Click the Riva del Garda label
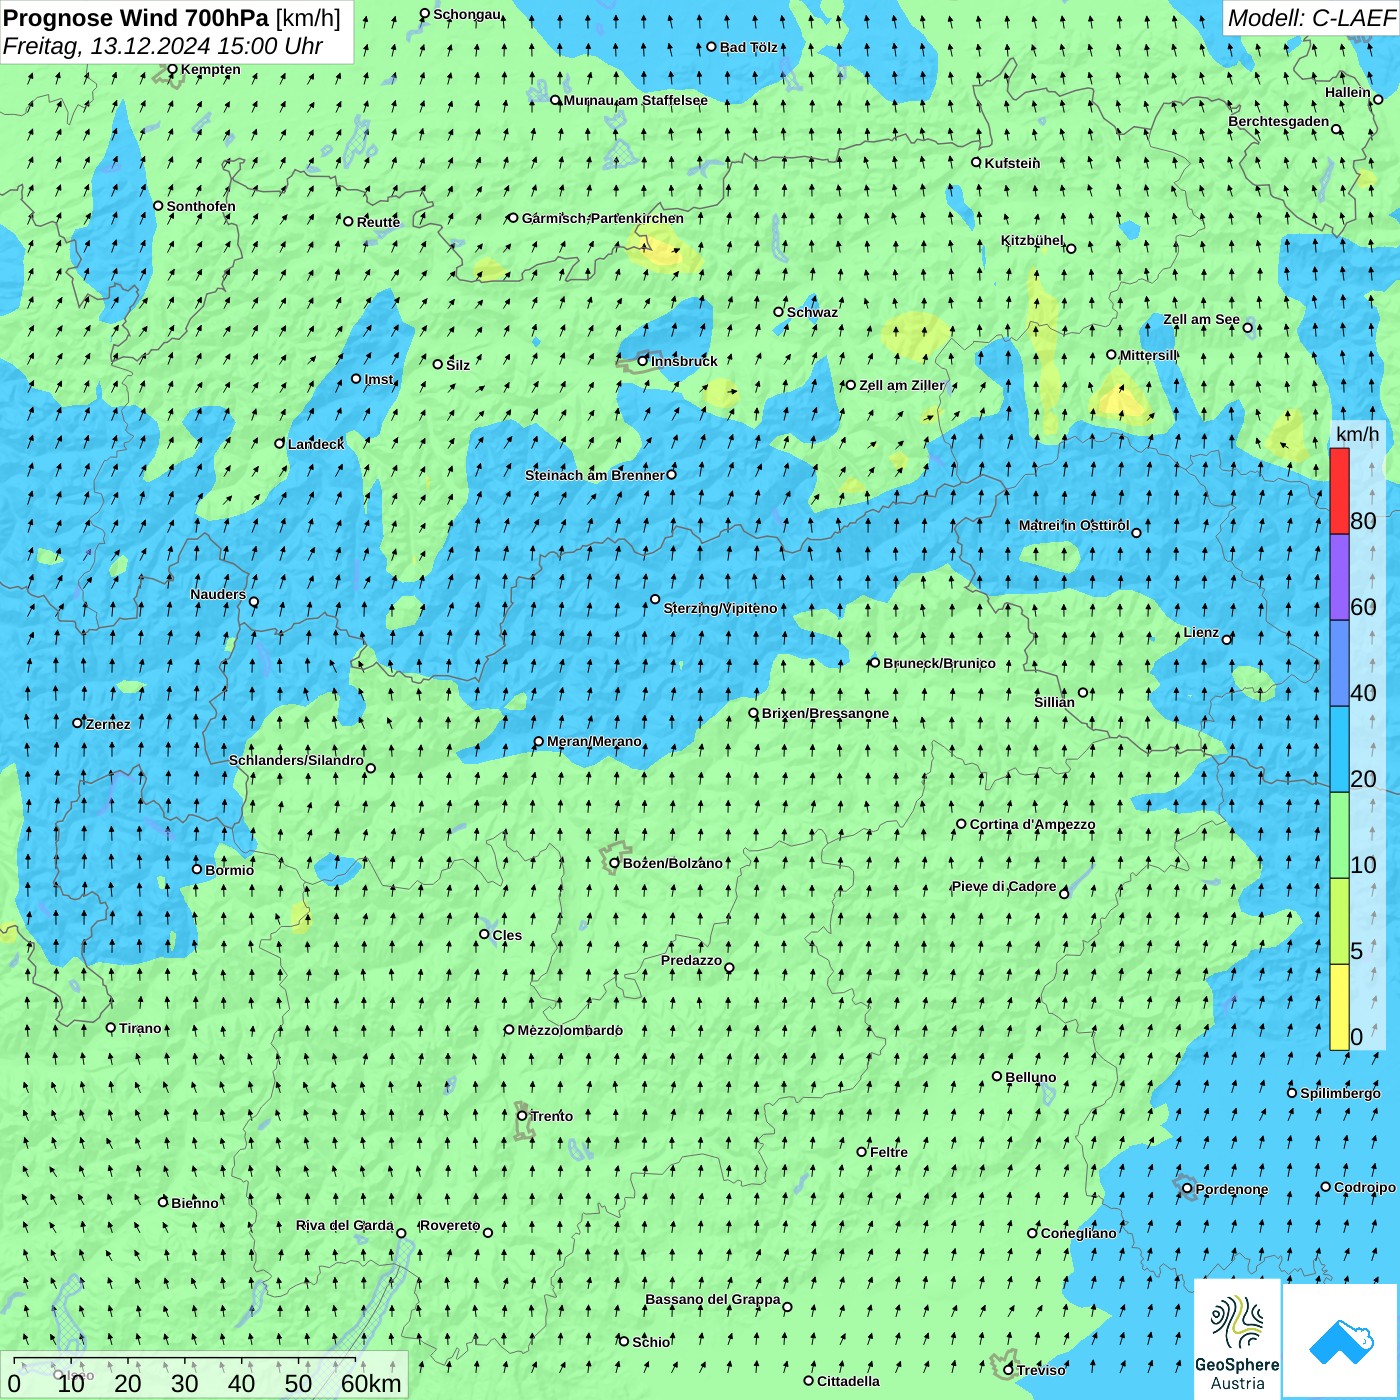 point(345,1225)
